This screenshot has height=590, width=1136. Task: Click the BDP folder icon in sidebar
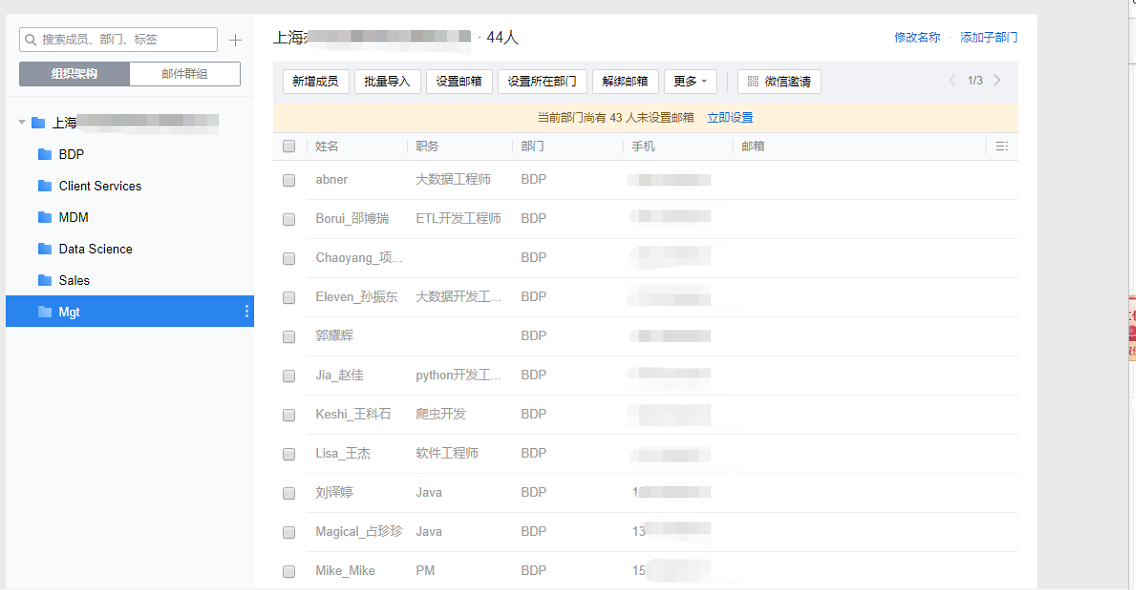tap(46, 154)
